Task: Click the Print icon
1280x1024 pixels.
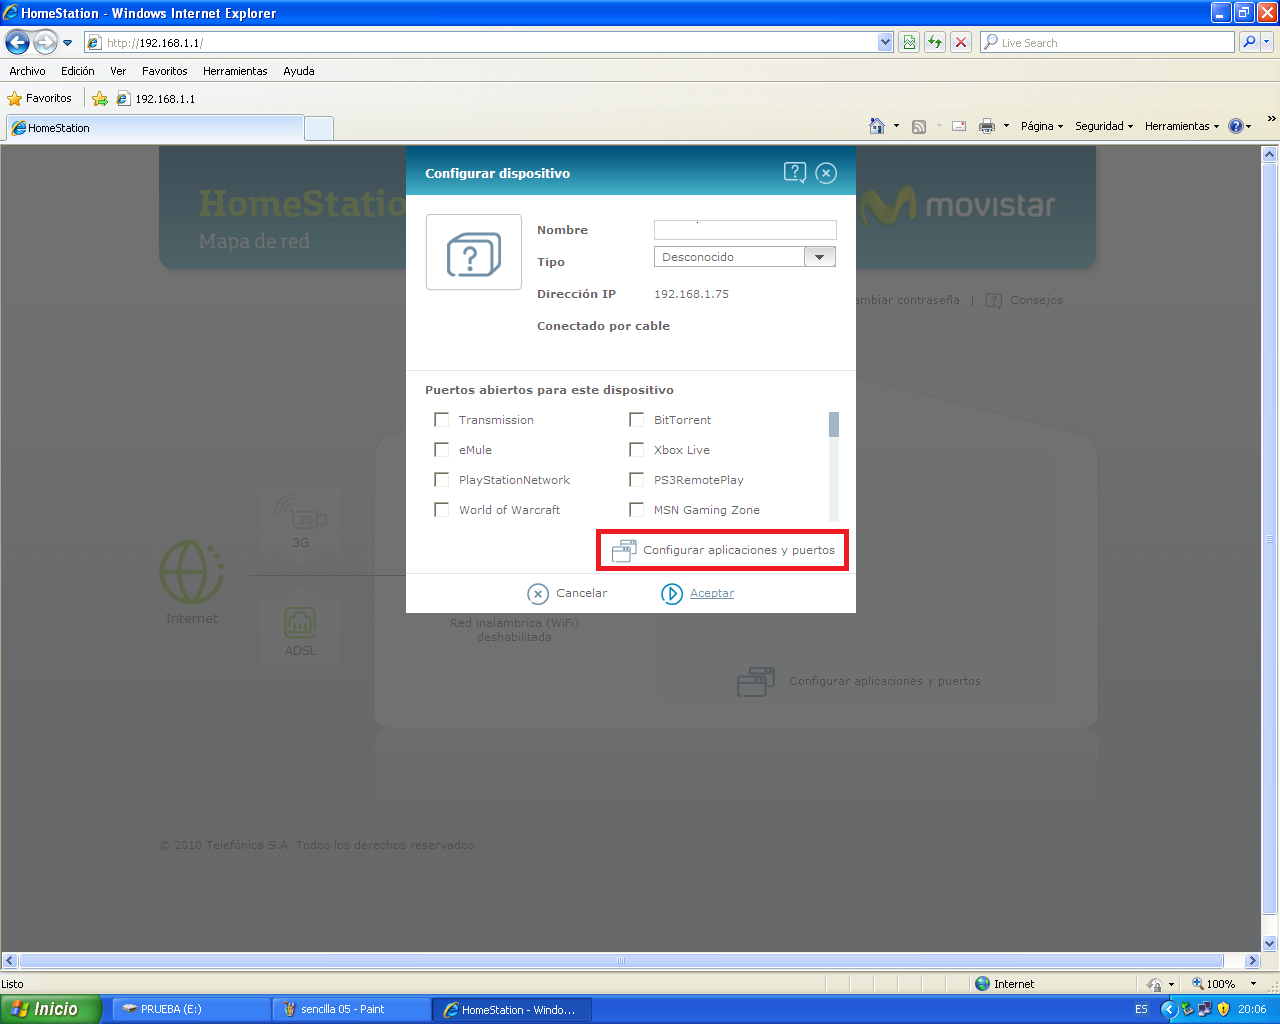Action: tap(987, 126)
